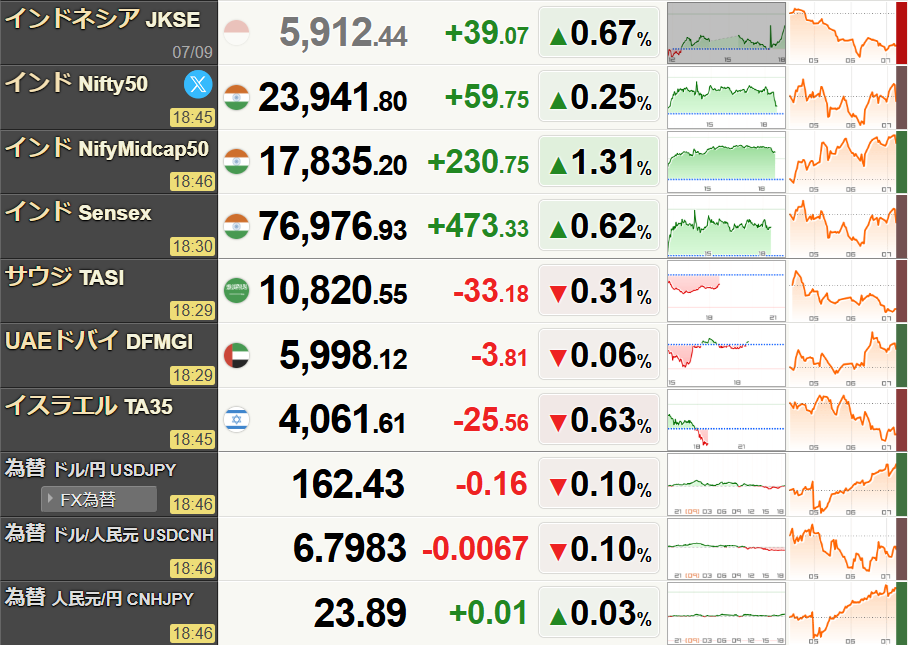Open the CNHJPY orange multi-day trend chart
Image resolution: width=908 pixels, height=645 pixels.
(842, 614)
